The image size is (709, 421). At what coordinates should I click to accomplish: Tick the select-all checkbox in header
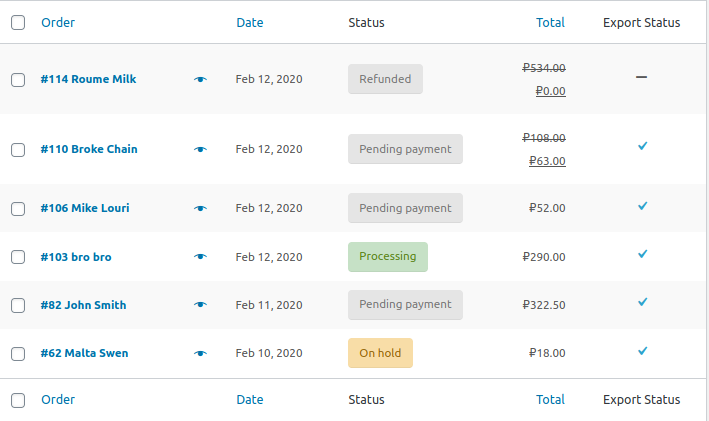click(x=18, y=22)
